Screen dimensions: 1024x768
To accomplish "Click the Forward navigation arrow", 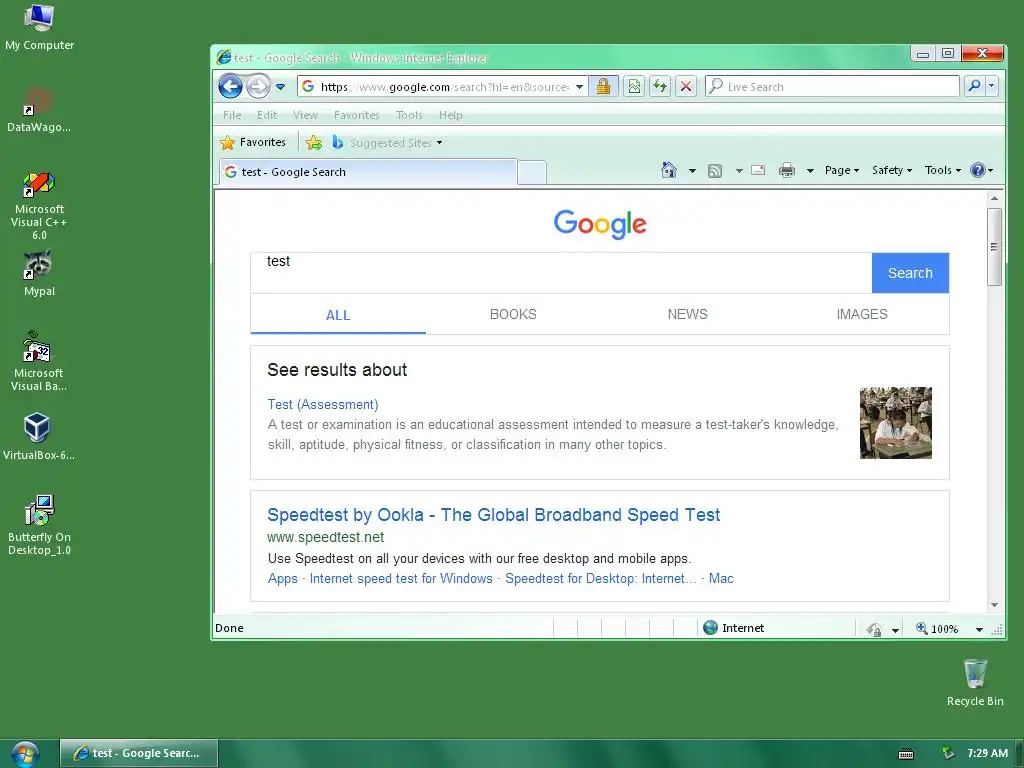I will pyautogui.click(x=259, y=86).
